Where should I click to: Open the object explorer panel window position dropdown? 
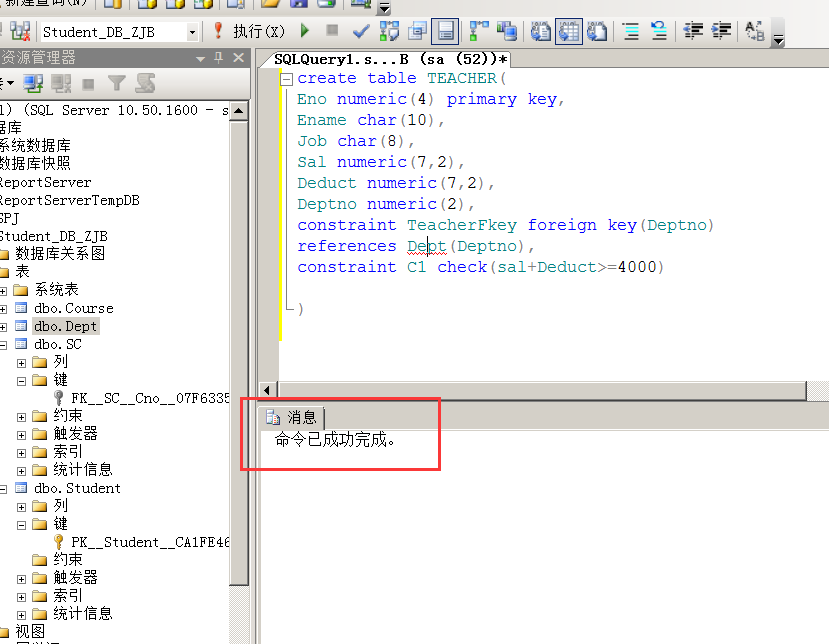coord(200,58)
